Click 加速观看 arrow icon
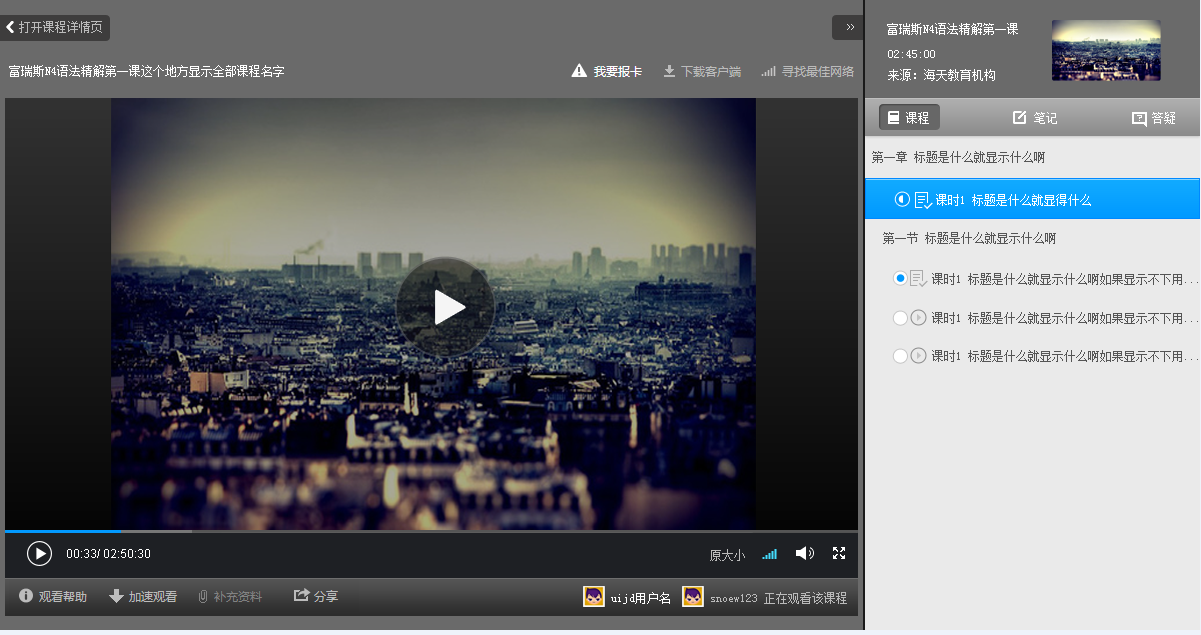1201x635 pixels. (x=116, y=596)
